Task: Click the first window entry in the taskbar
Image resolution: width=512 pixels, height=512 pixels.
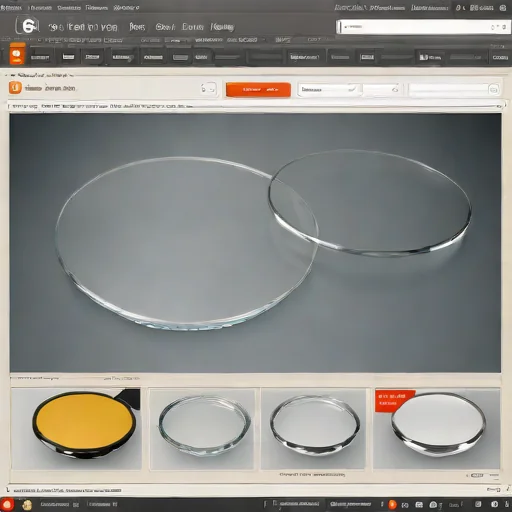Action: pyautogui.click(x=59, y=504)
